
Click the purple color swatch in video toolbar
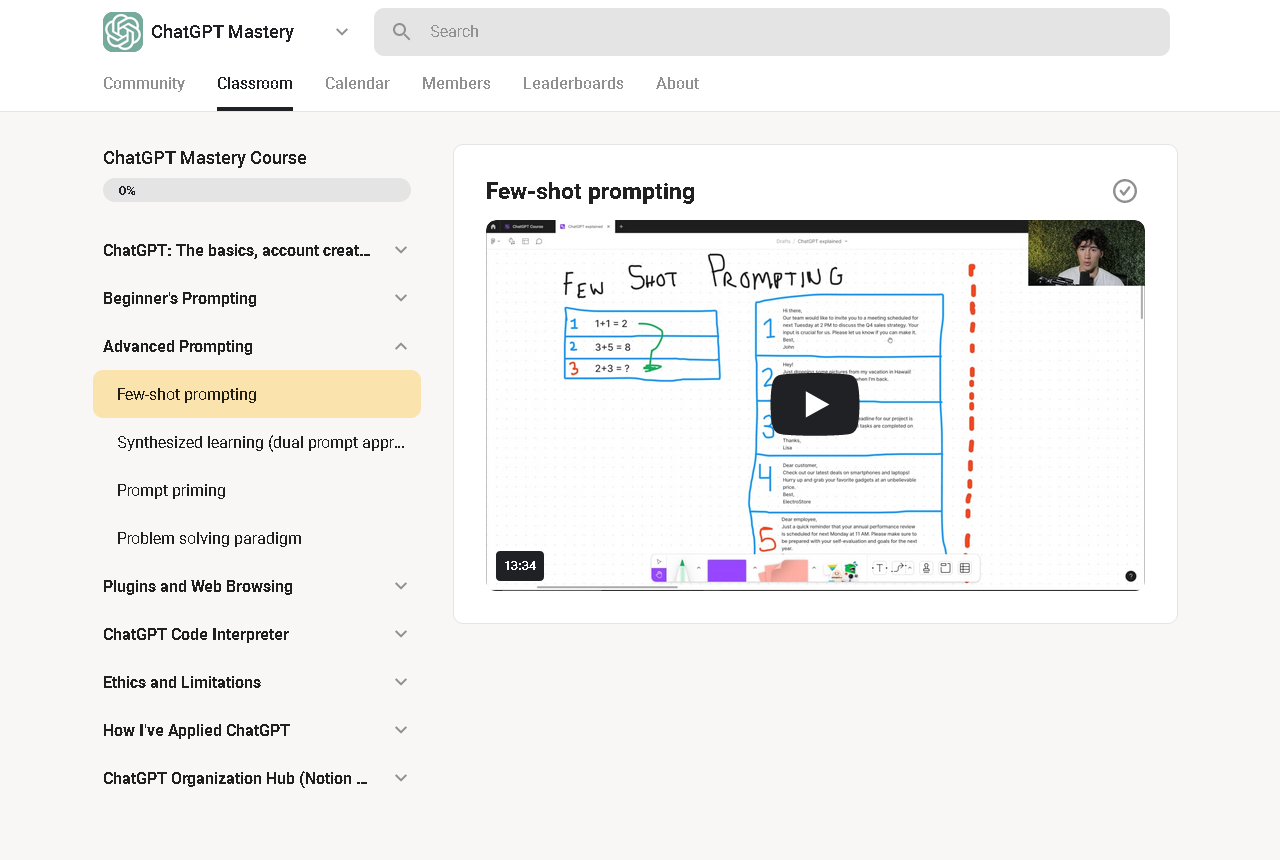click(727, 570)
